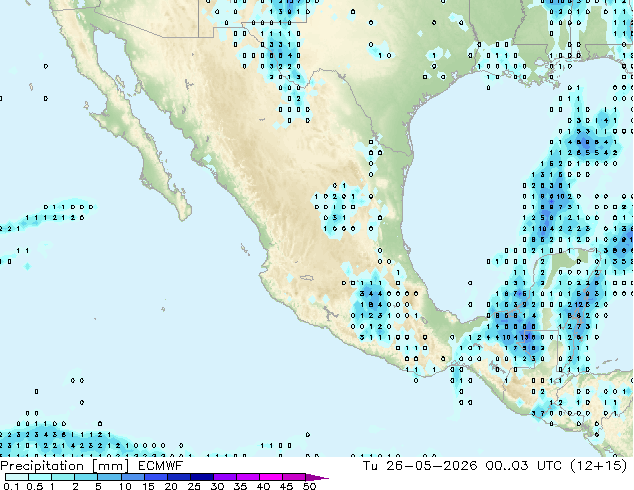The height and width of the screenshot is (490, 634).
Task: Click the '50' legend value
Action: tap(309, 486)
